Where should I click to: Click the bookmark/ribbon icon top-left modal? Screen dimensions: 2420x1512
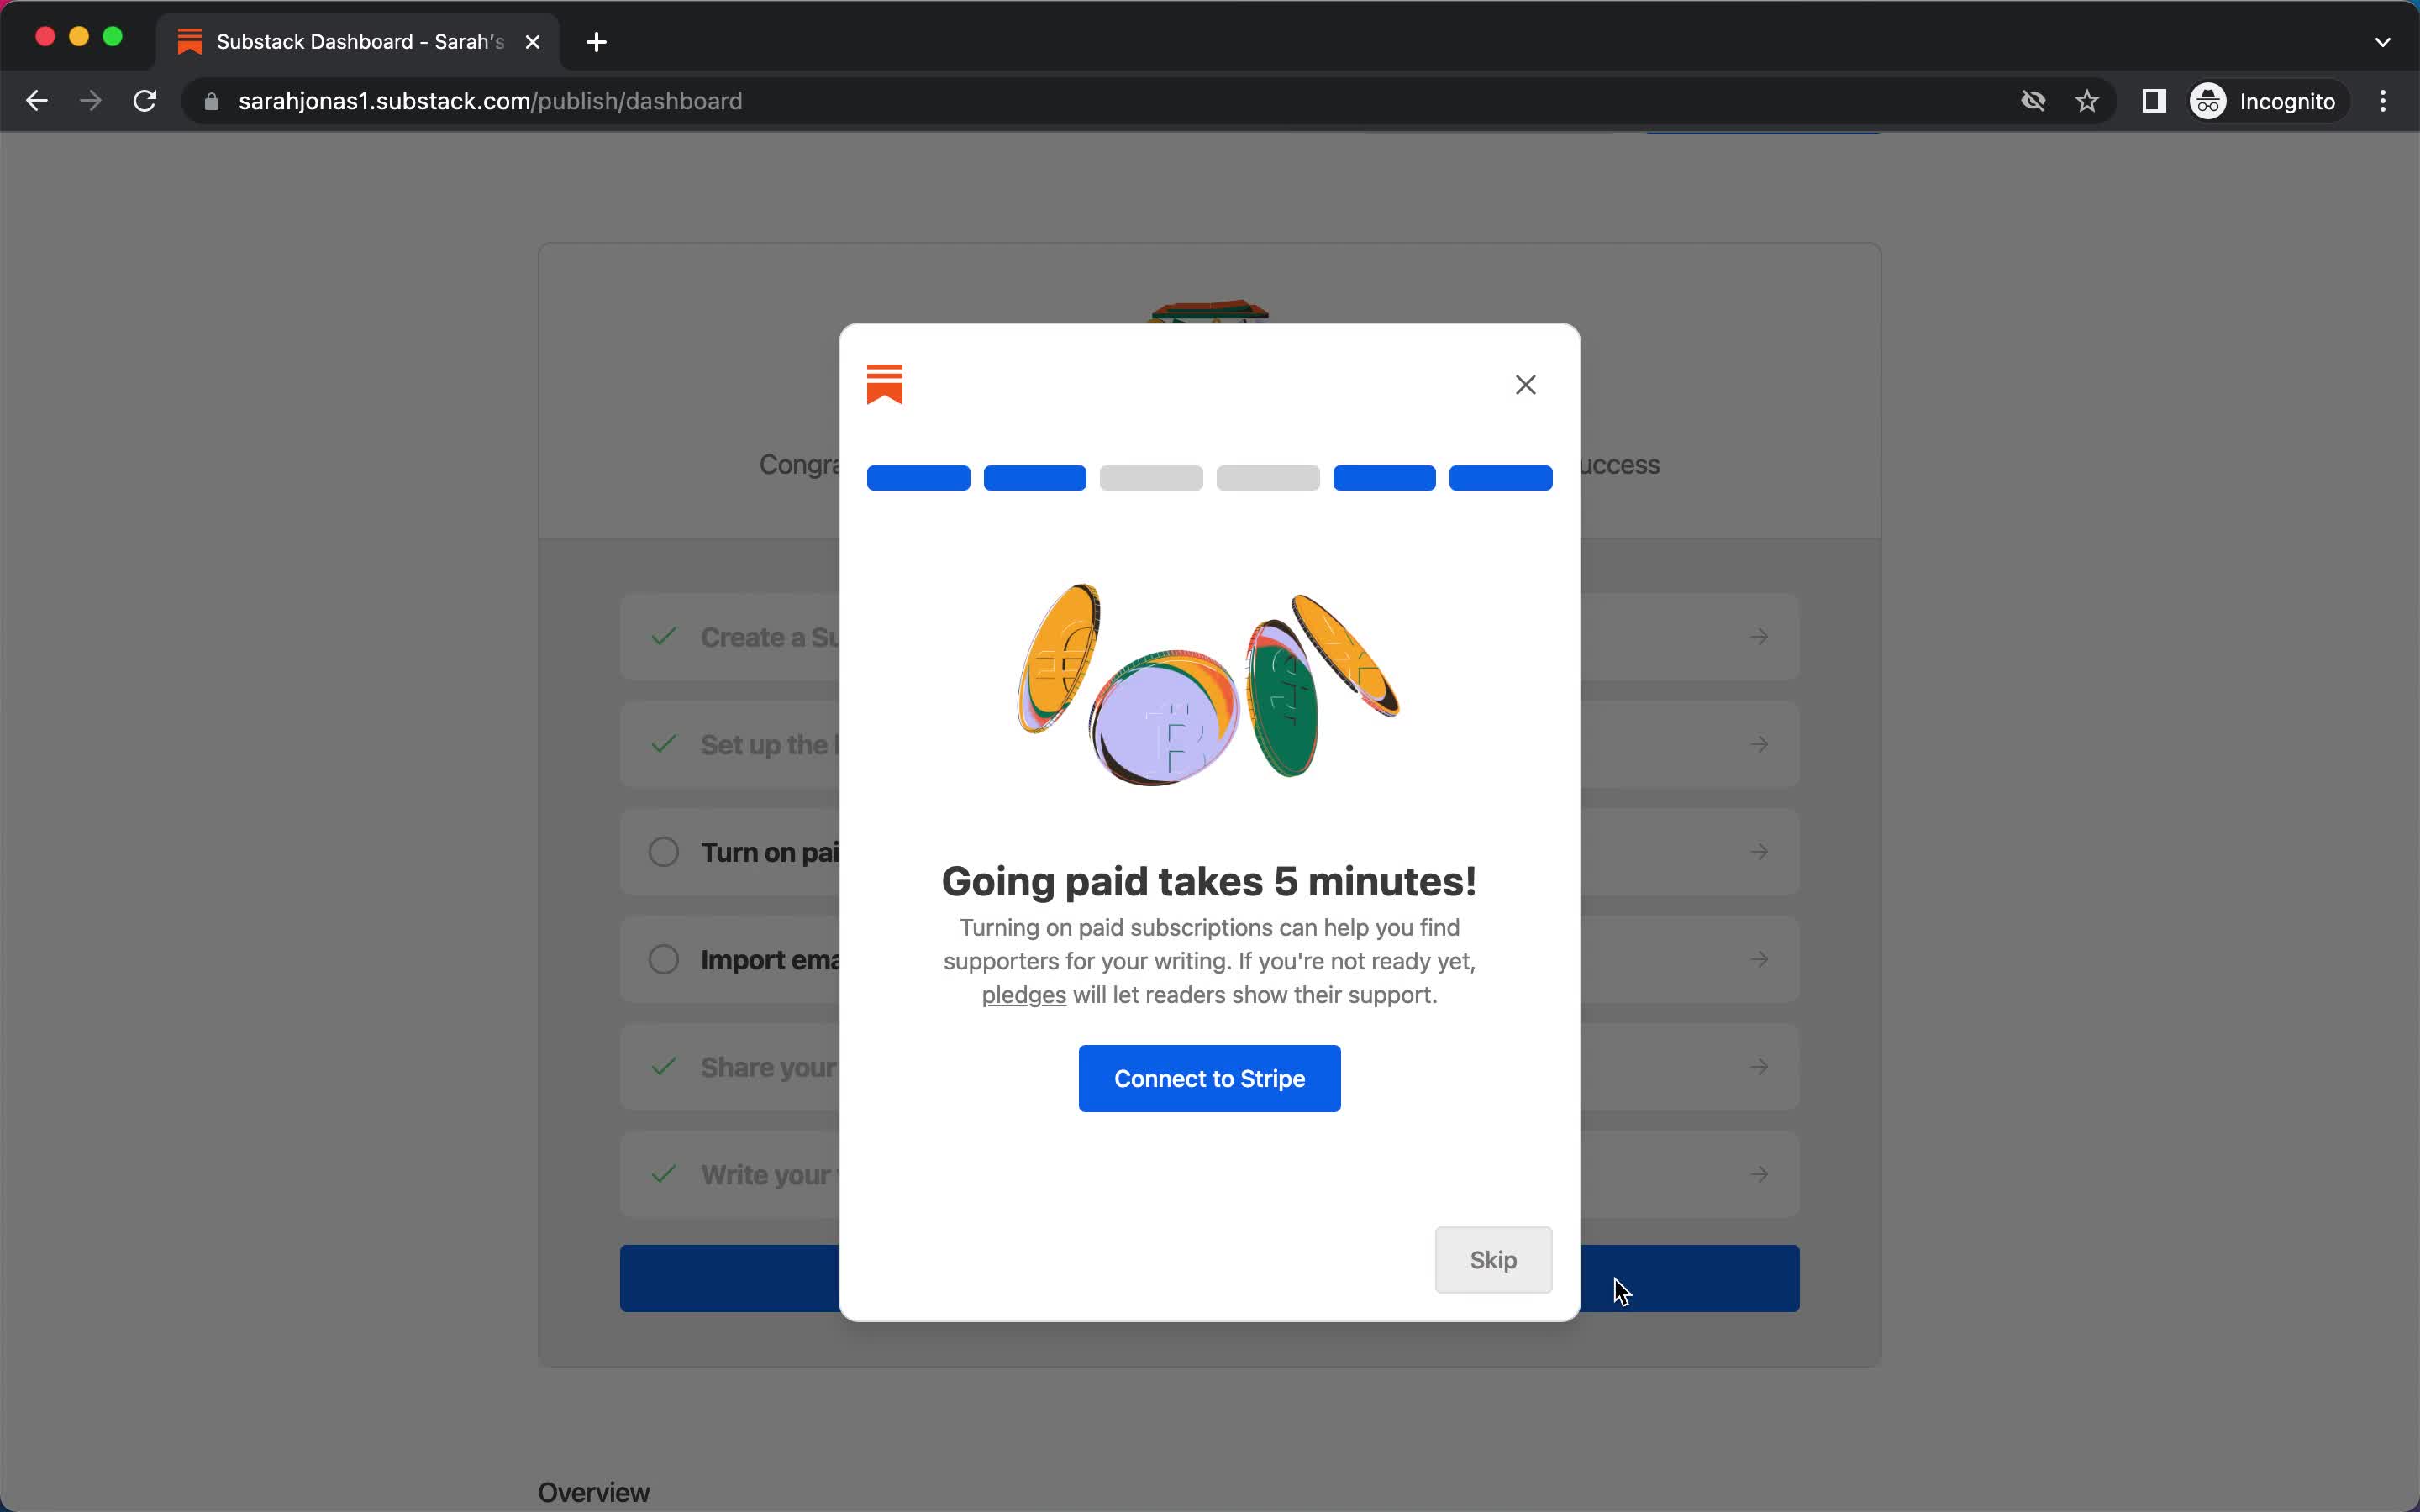point(883,385)
